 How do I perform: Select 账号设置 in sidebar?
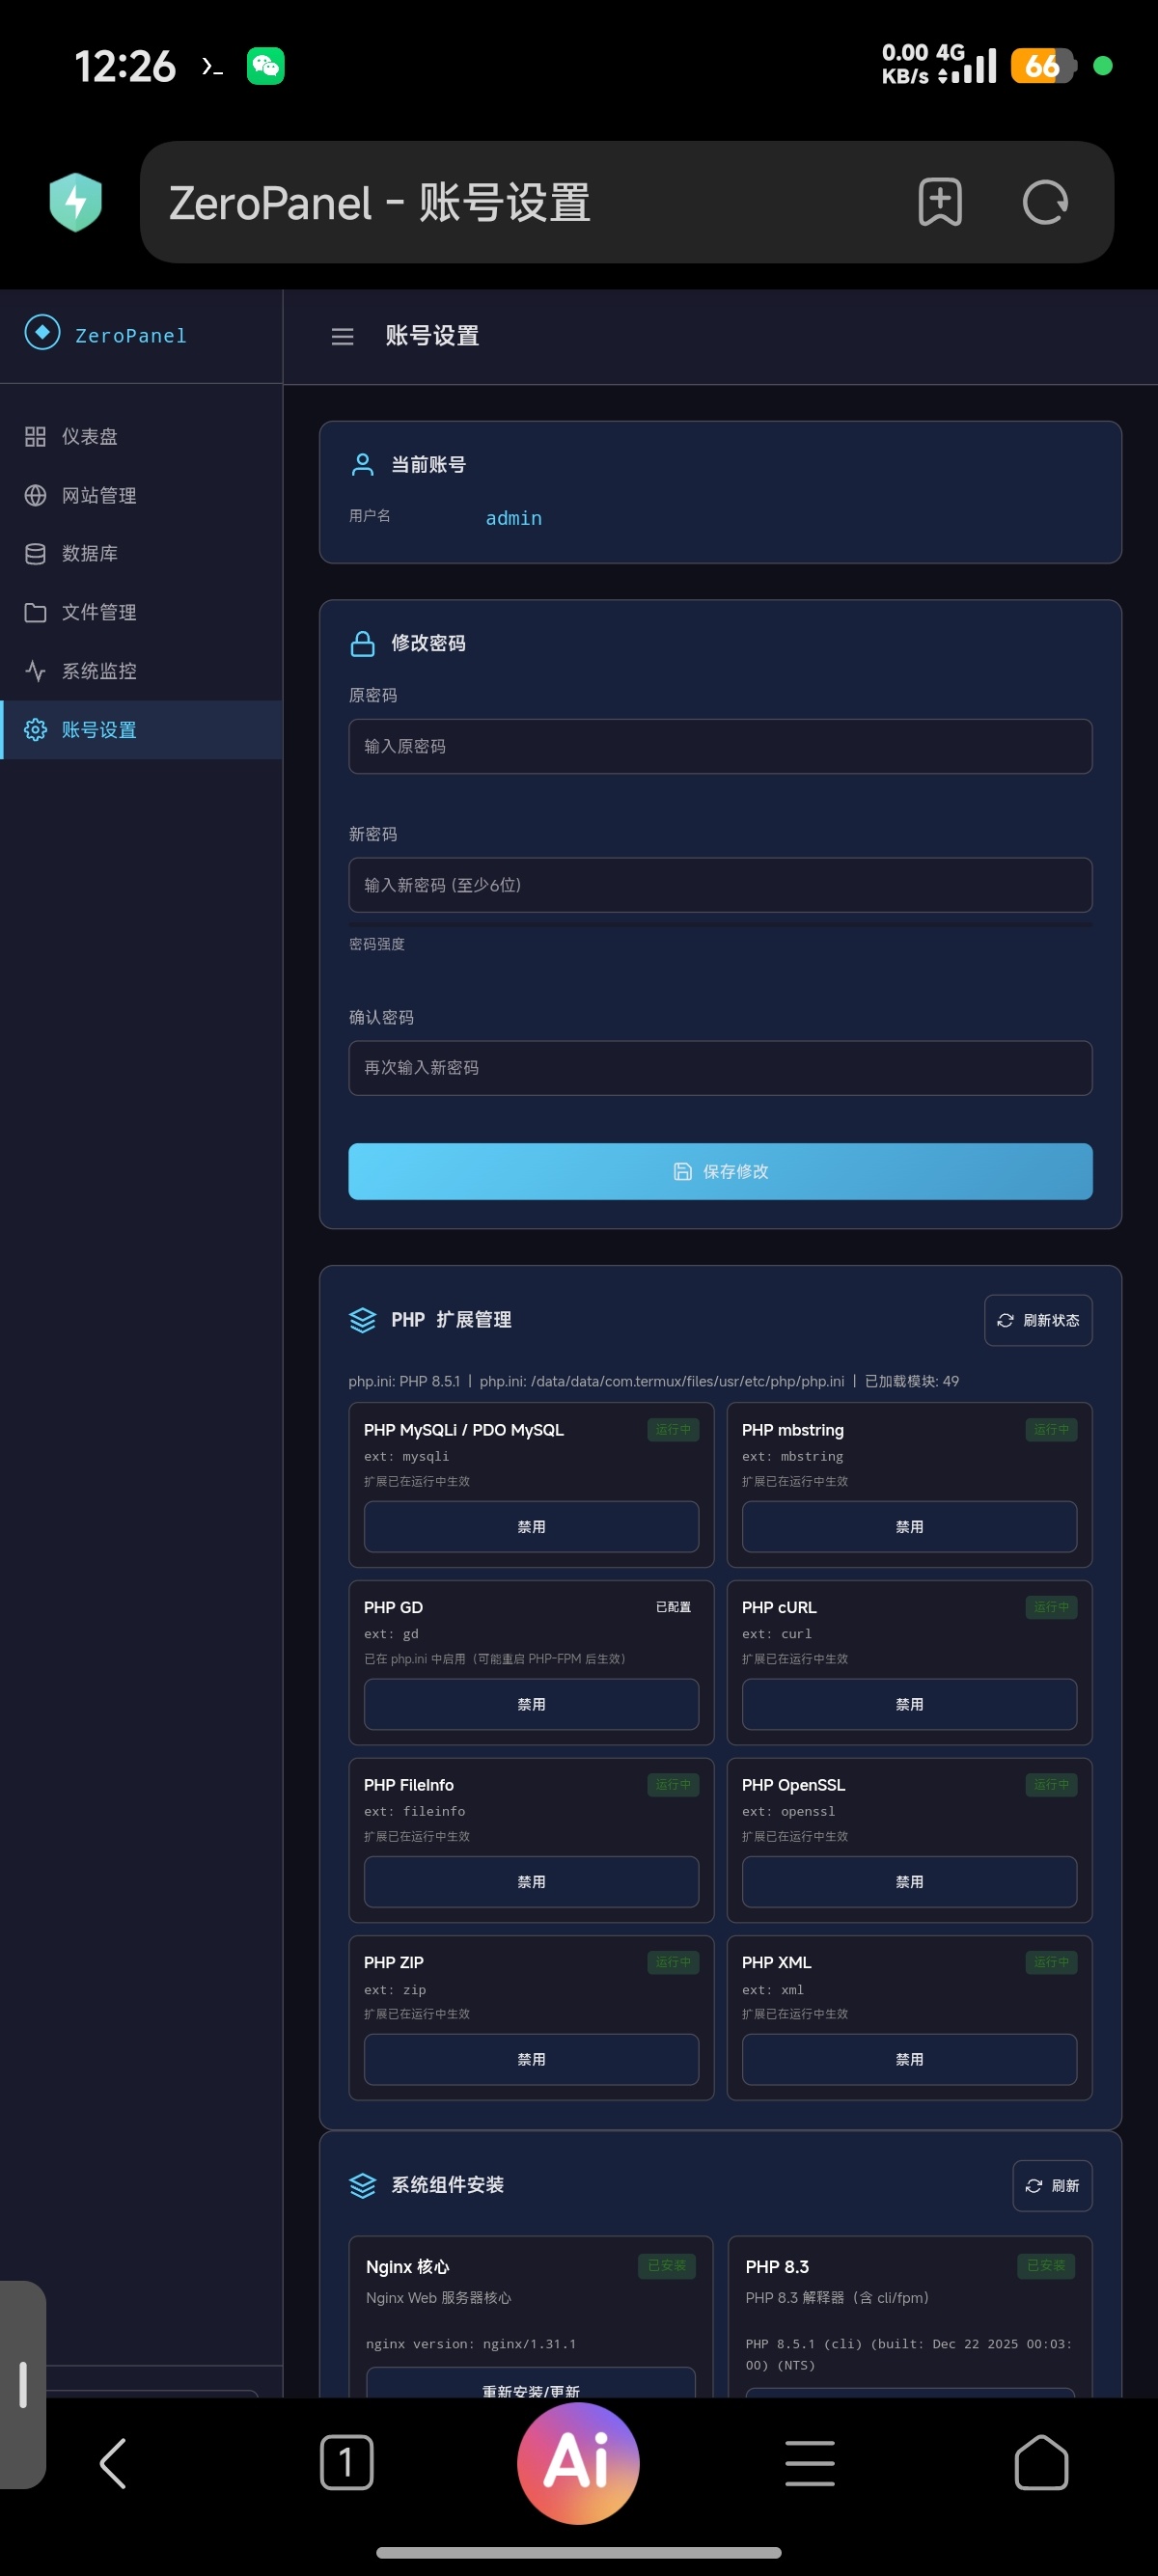(x=141, y=730)
